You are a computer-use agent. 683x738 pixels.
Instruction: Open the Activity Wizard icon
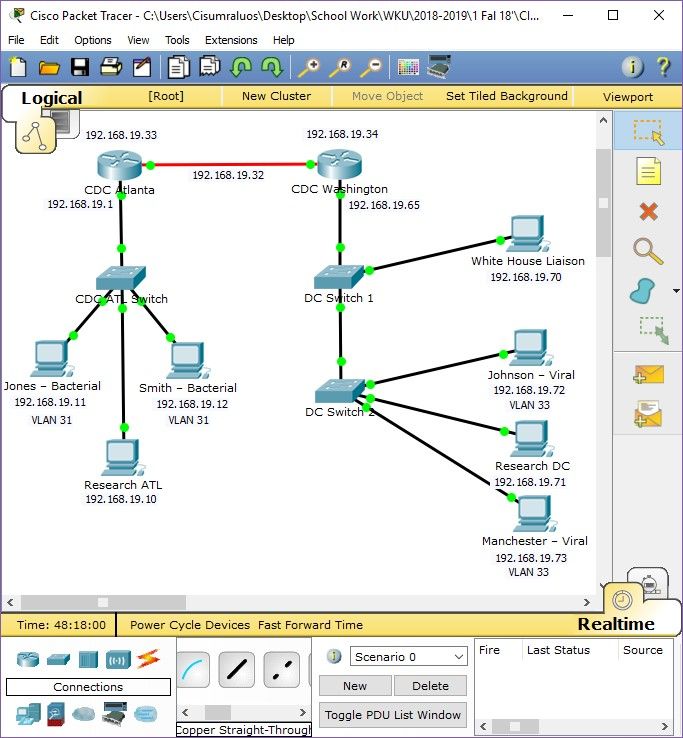click(142, 67)
